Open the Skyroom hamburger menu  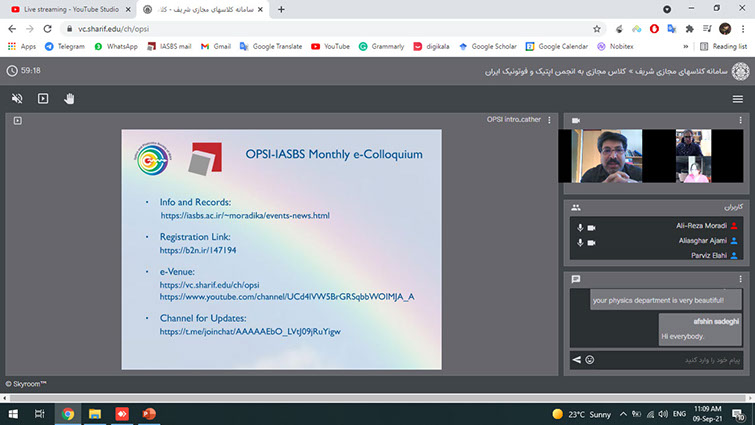click(x=737, y=99)
